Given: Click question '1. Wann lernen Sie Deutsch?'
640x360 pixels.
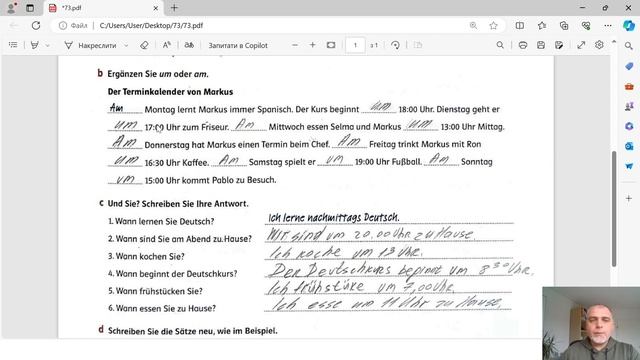Looking at the screenshot, I should click(161, 221).
